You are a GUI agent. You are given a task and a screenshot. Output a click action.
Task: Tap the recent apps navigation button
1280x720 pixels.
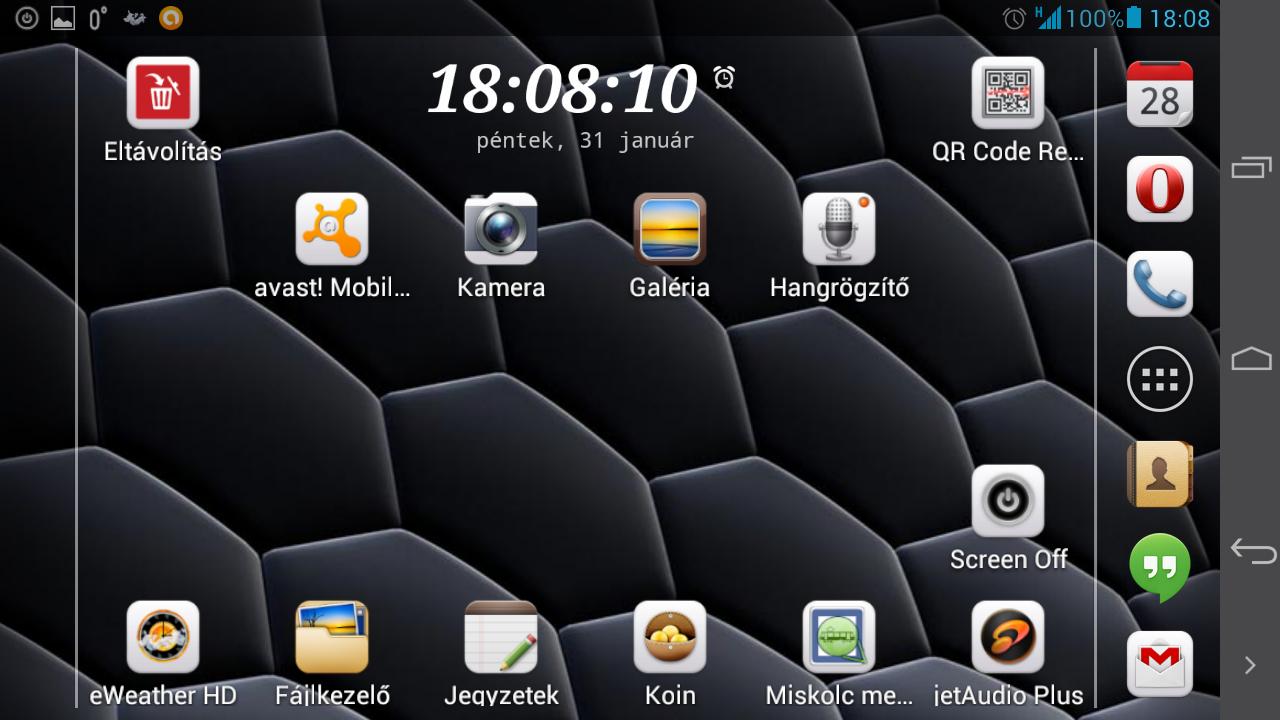click(1251, 167)
